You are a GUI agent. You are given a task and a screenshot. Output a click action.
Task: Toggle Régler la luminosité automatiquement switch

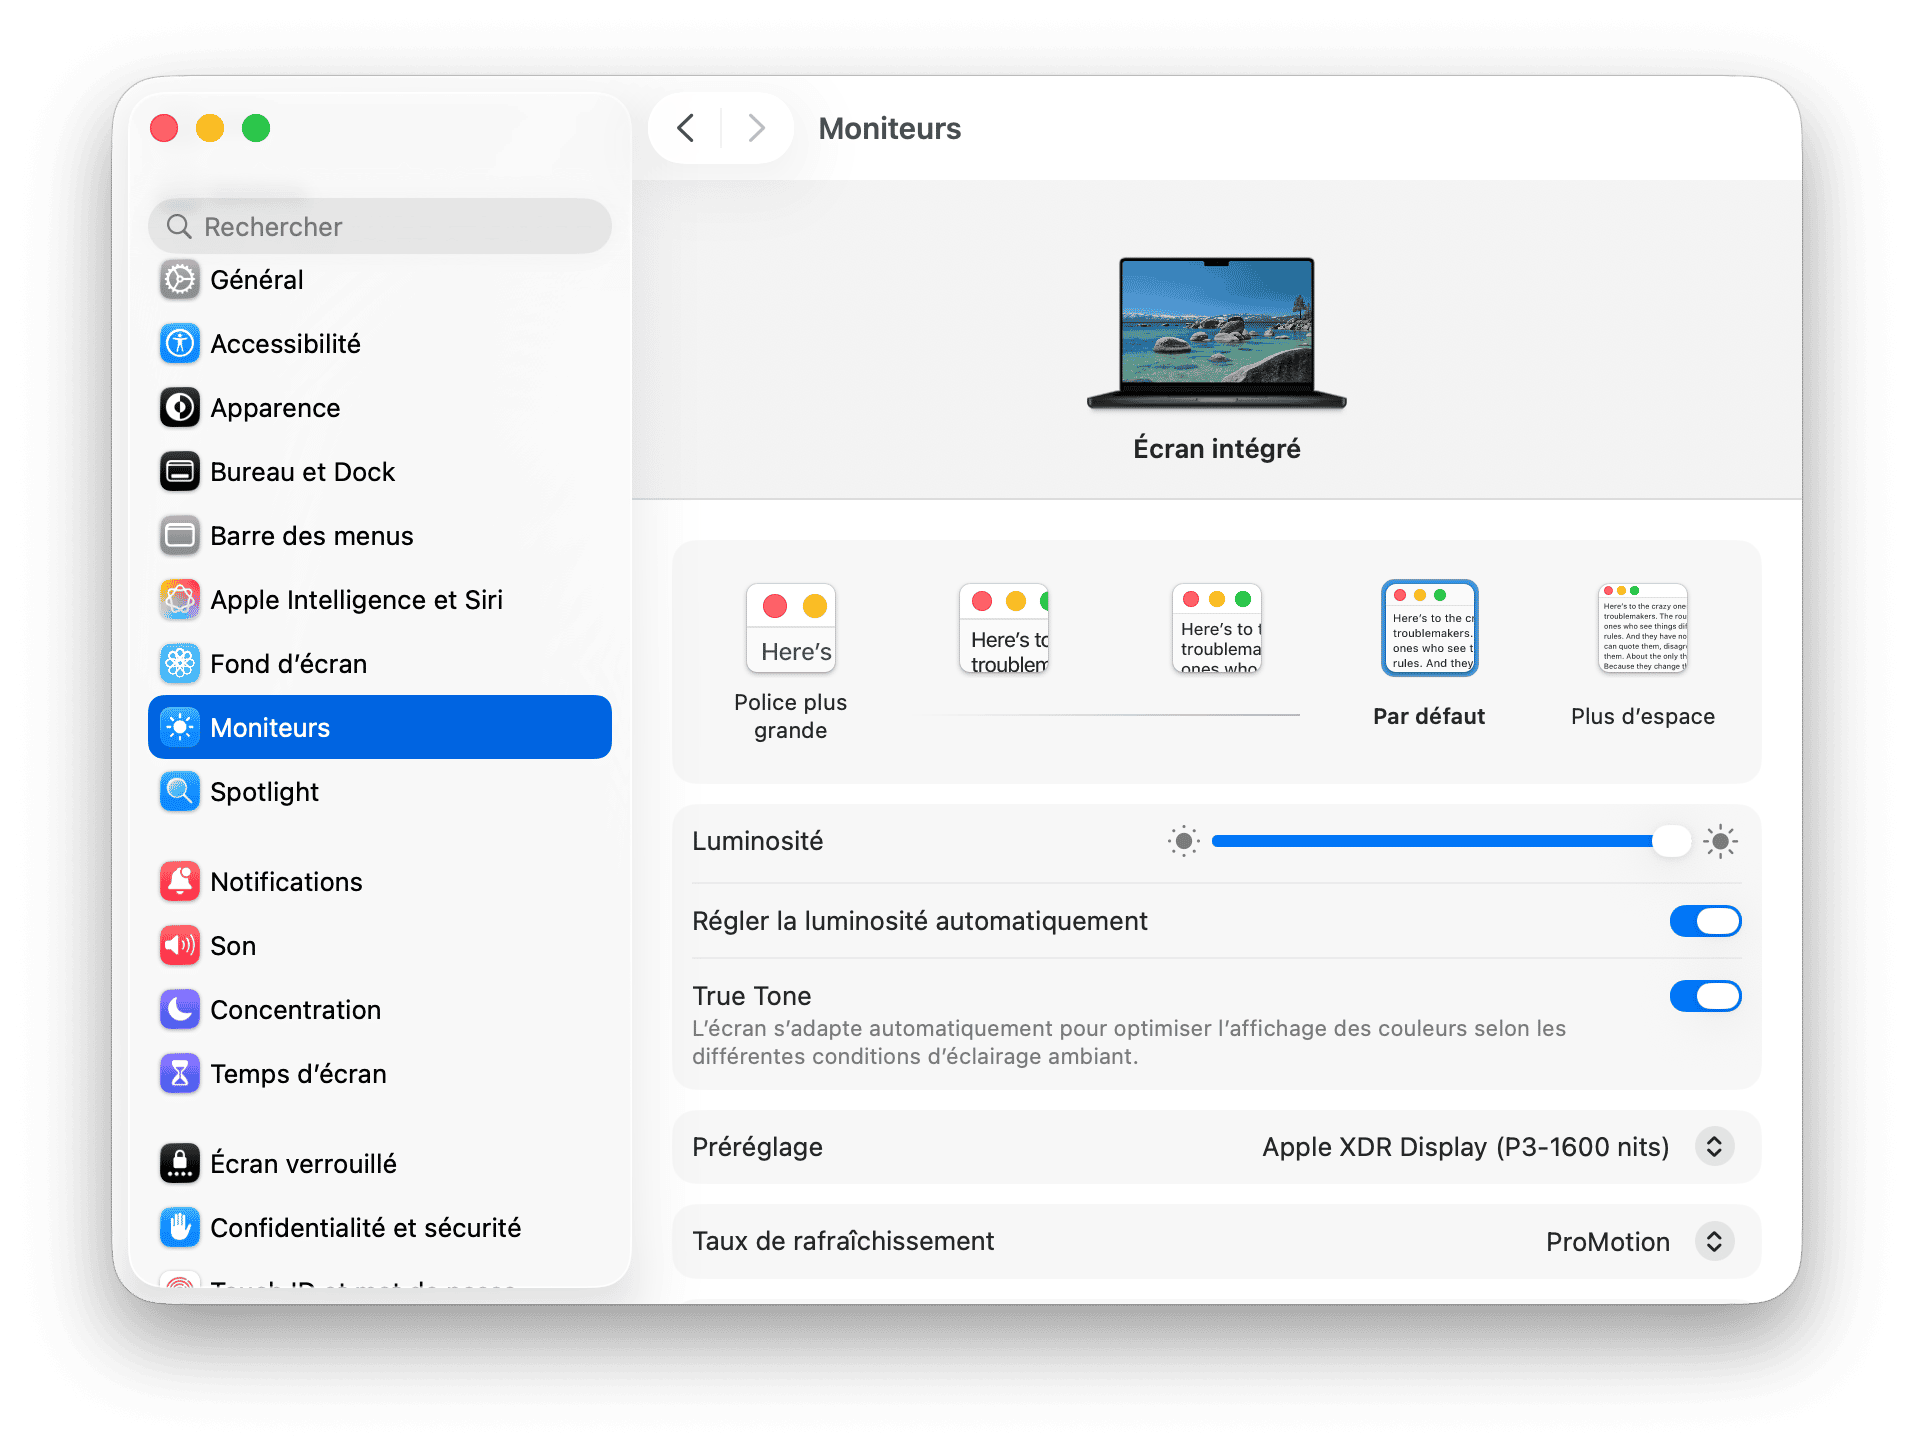(1705, 921)
